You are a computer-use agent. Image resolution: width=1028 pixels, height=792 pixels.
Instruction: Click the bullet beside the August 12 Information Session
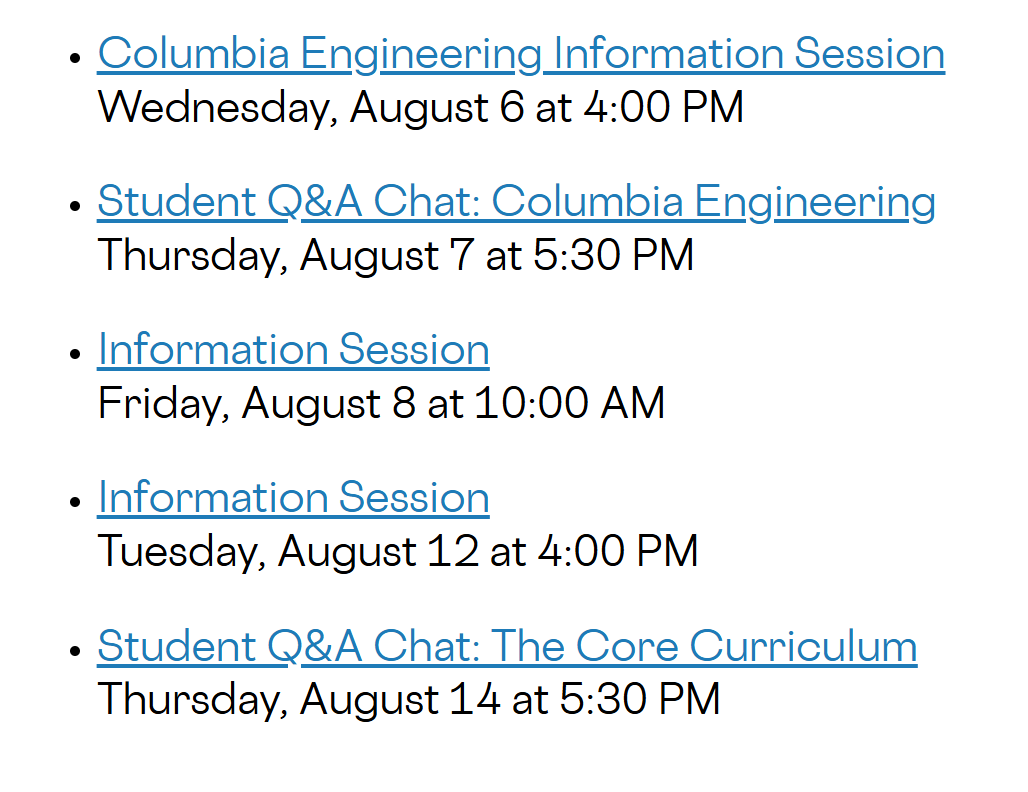point(75,502)
